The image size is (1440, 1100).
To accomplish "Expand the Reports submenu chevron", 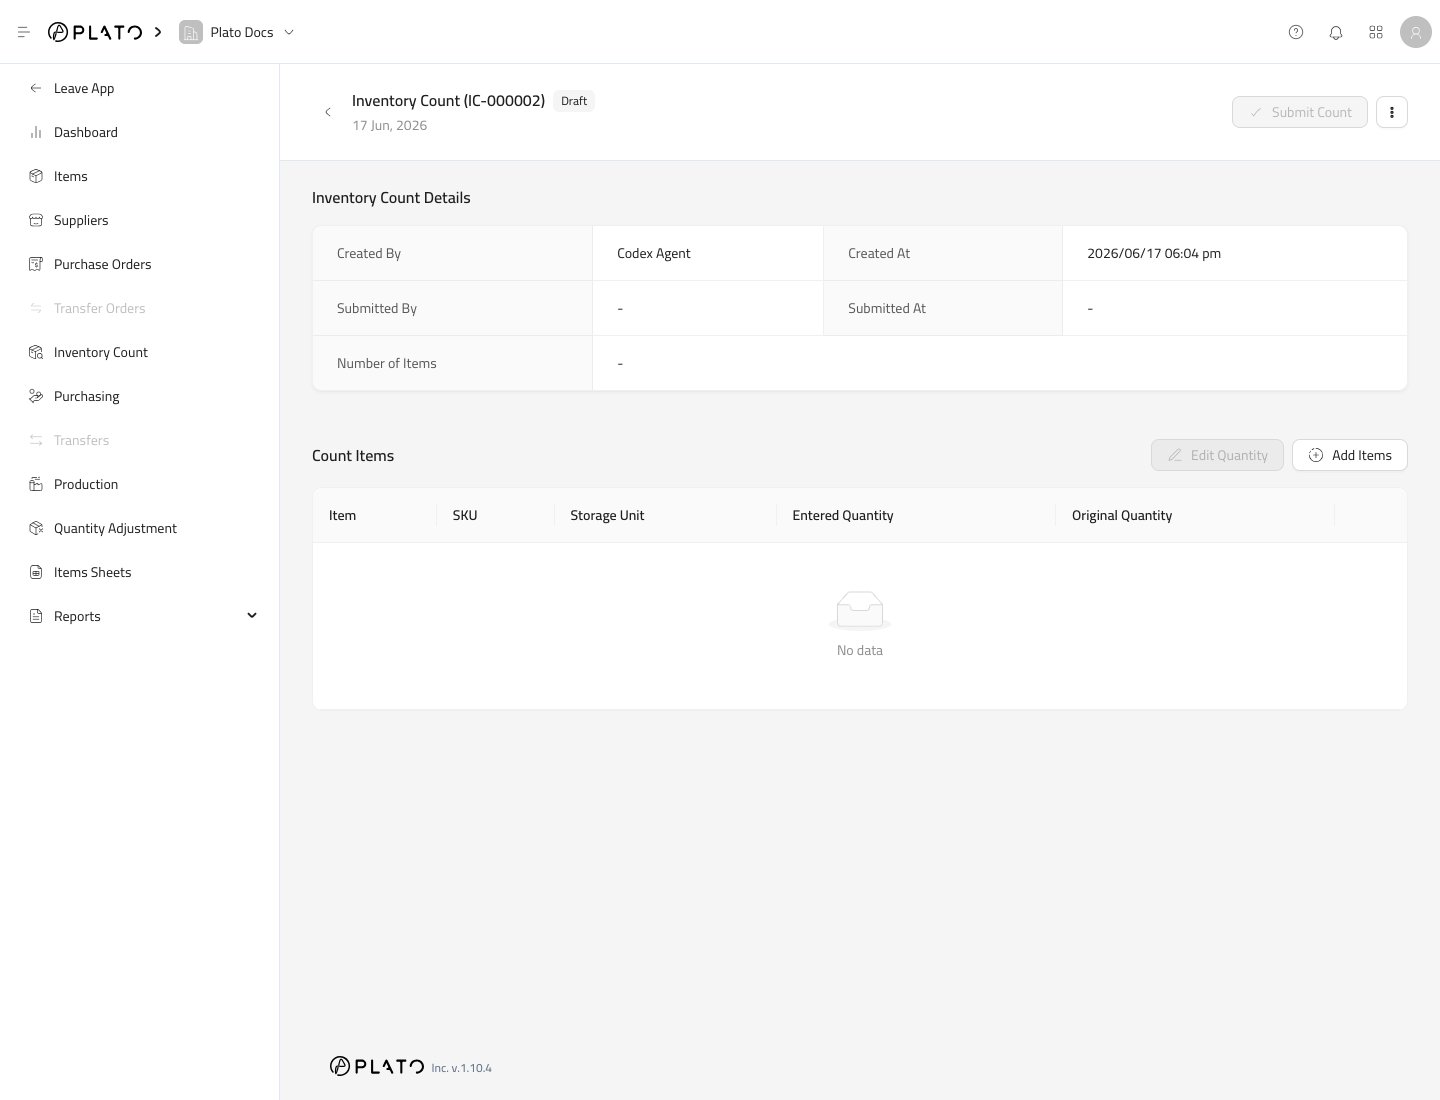I will click(252, 615).
